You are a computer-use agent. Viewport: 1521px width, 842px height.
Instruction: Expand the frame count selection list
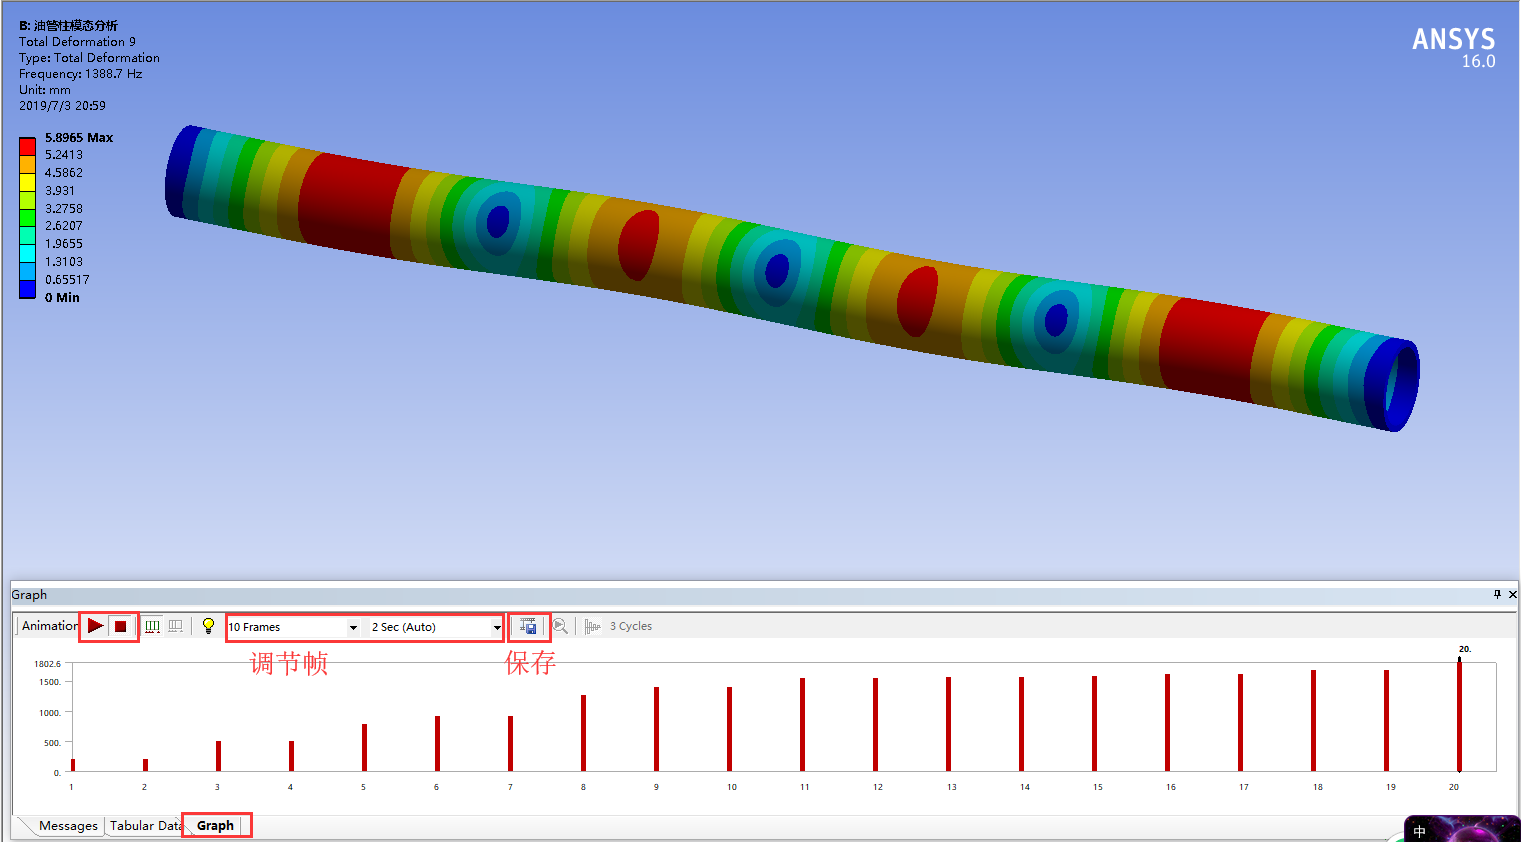352,626
